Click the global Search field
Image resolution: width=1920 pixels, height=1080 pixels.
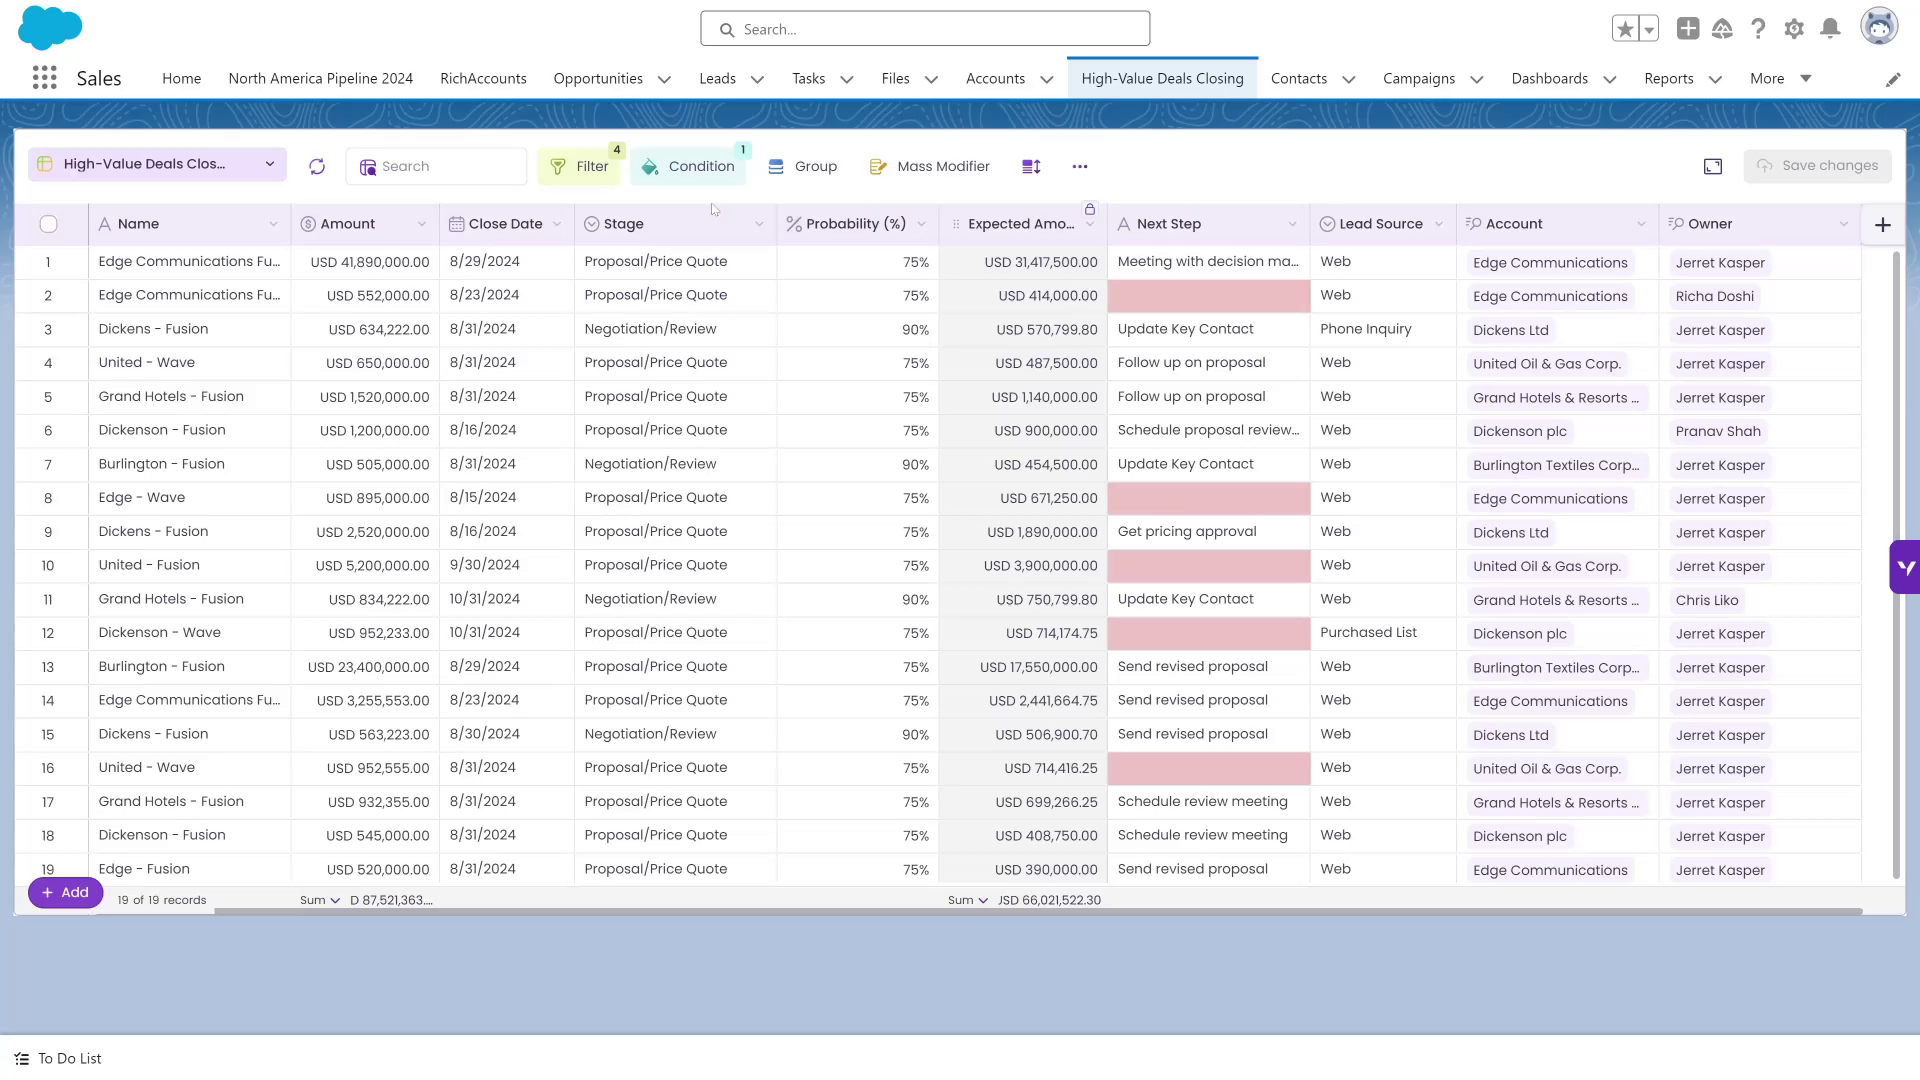coord(925,29)
